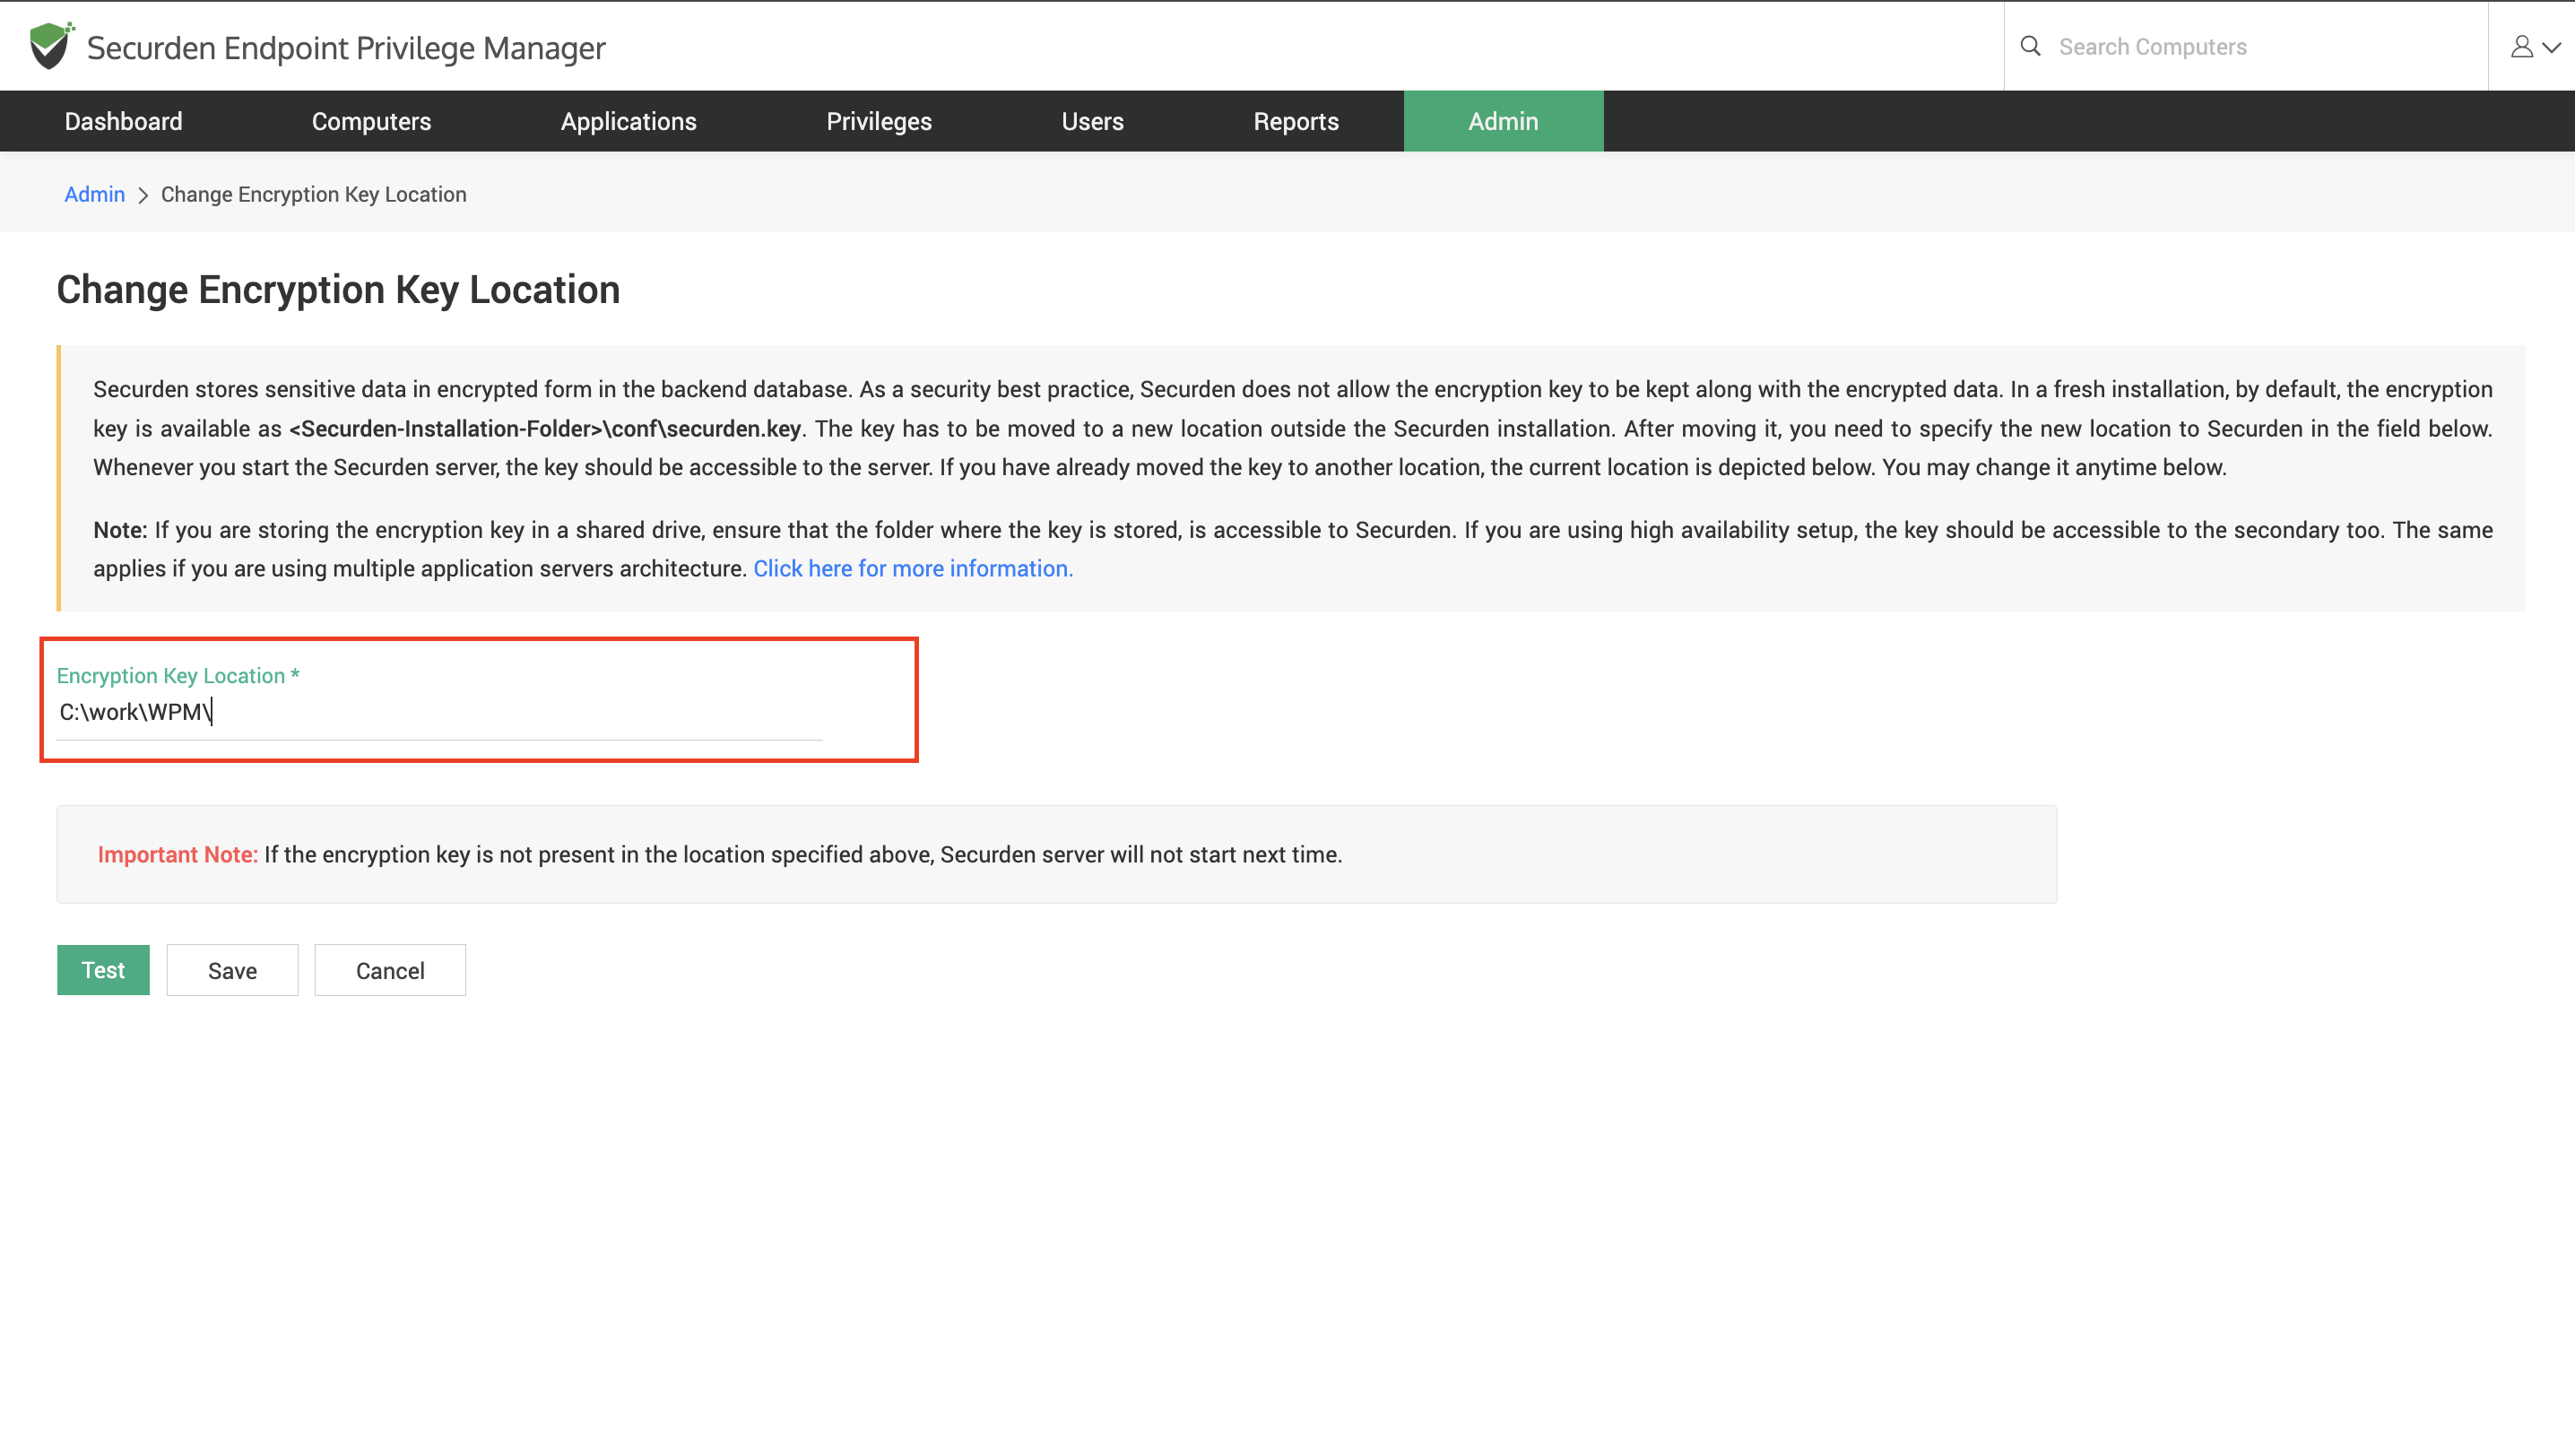This screenshot has width=2575, height=1456.
Task: Click the 'Important Note:' red text
Action: coord(178,854)
